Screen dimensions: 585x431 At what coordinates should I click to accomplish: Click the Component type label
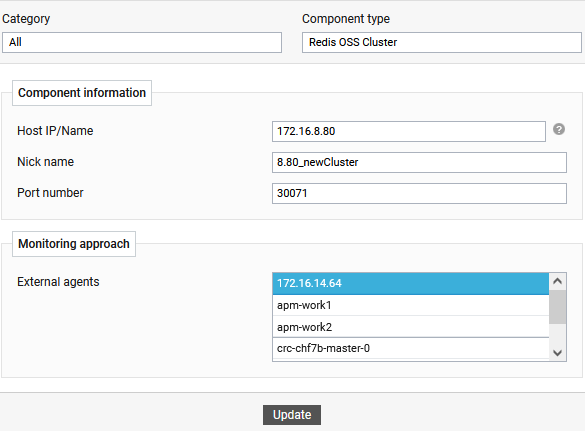coord(346,19)
